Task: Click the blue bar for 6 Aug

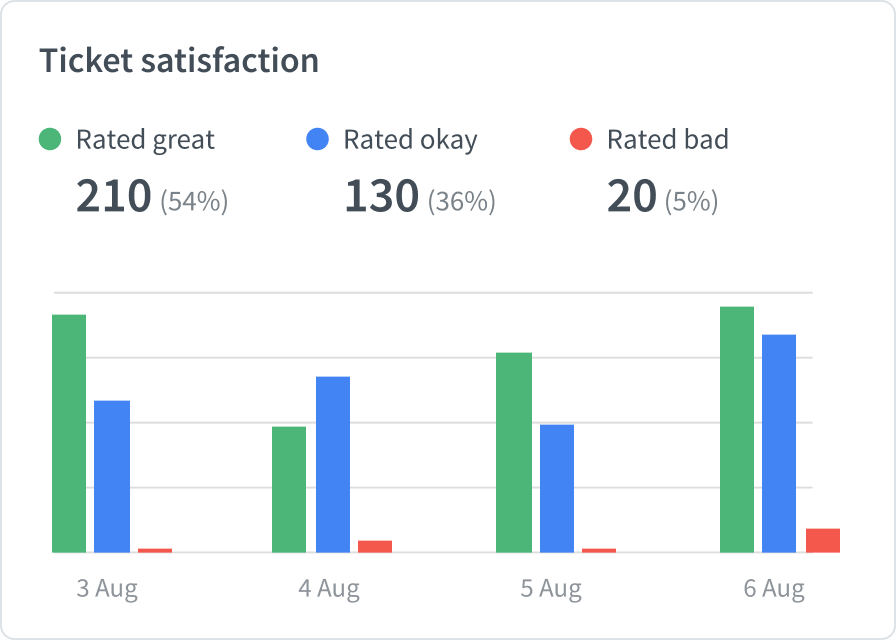Action: pyautogui.click(x=779, y=443)
